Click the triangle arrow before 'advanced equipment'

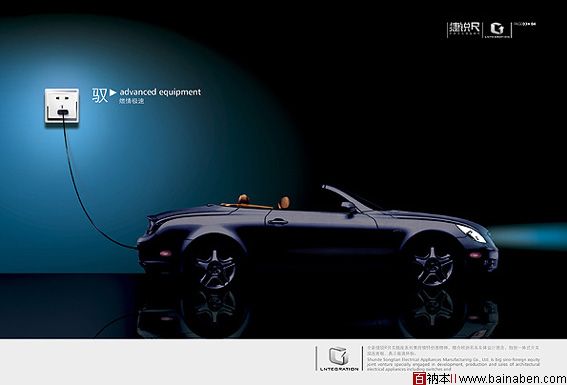(x=113, y=93)
